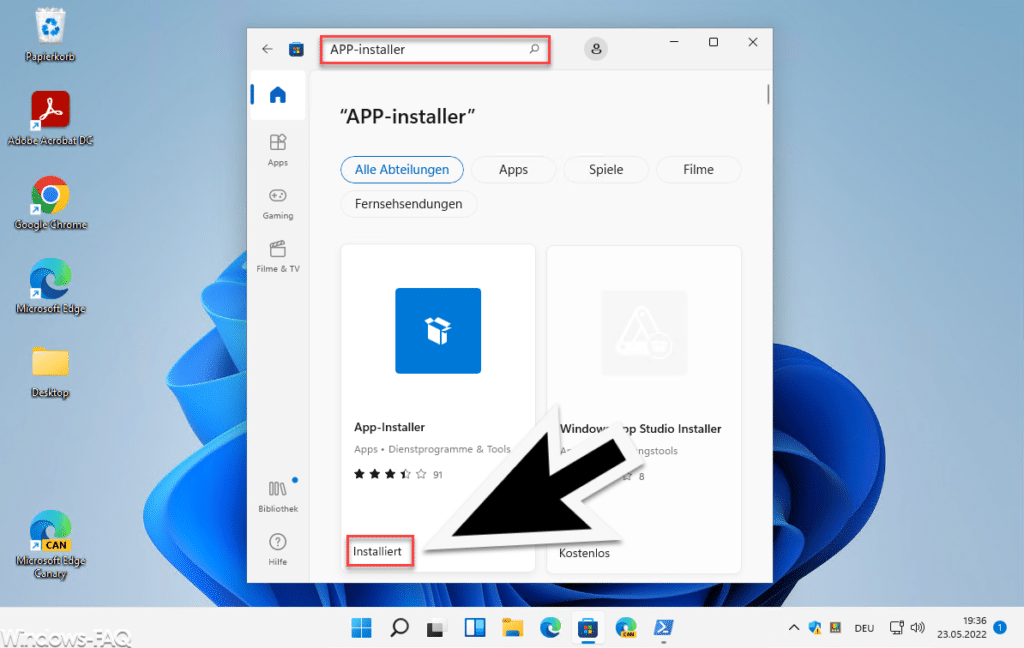Image resolution: width=1024 pixels, height=648 pixels.
Task: Open Filme & TV section in sidebar
Action: click(278, 257)
